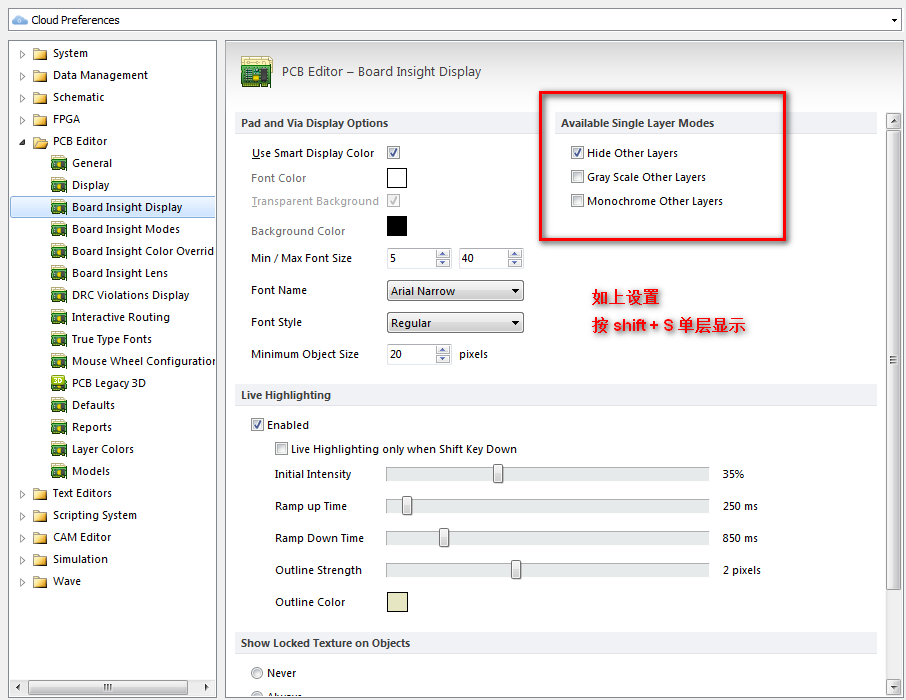This screenshot has width=906, height=700.
Task: Select the Never radio button
Action: 257,673
